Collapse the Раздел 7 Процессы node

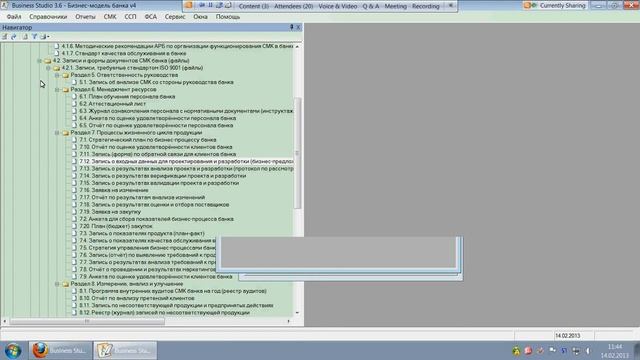pos(57,133)
